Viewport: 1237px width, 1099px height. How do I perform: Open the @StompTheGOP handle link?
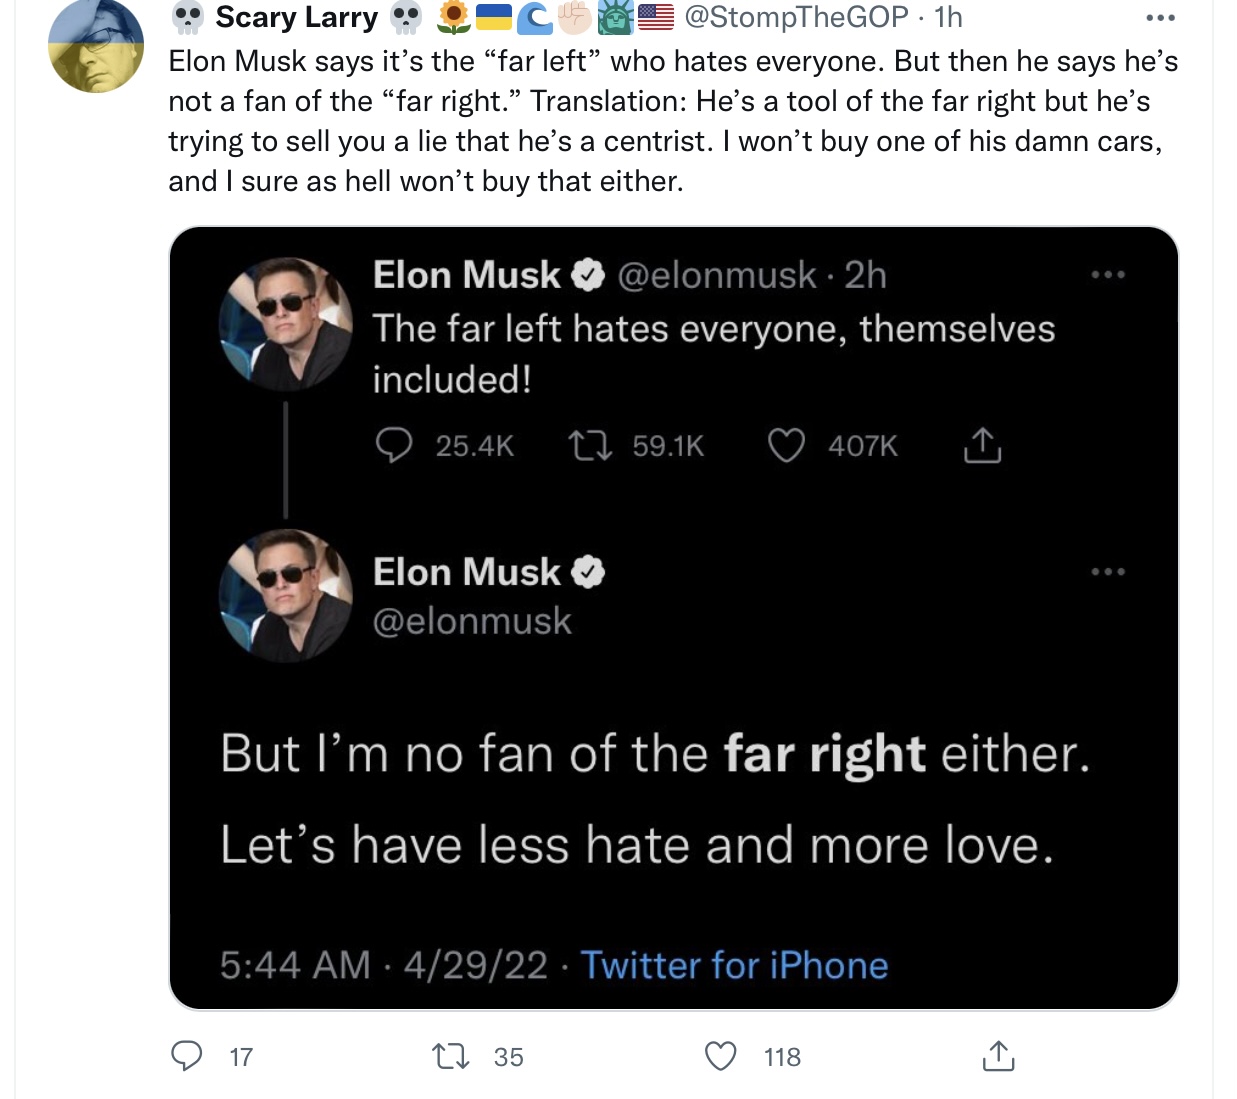point(797,17)
